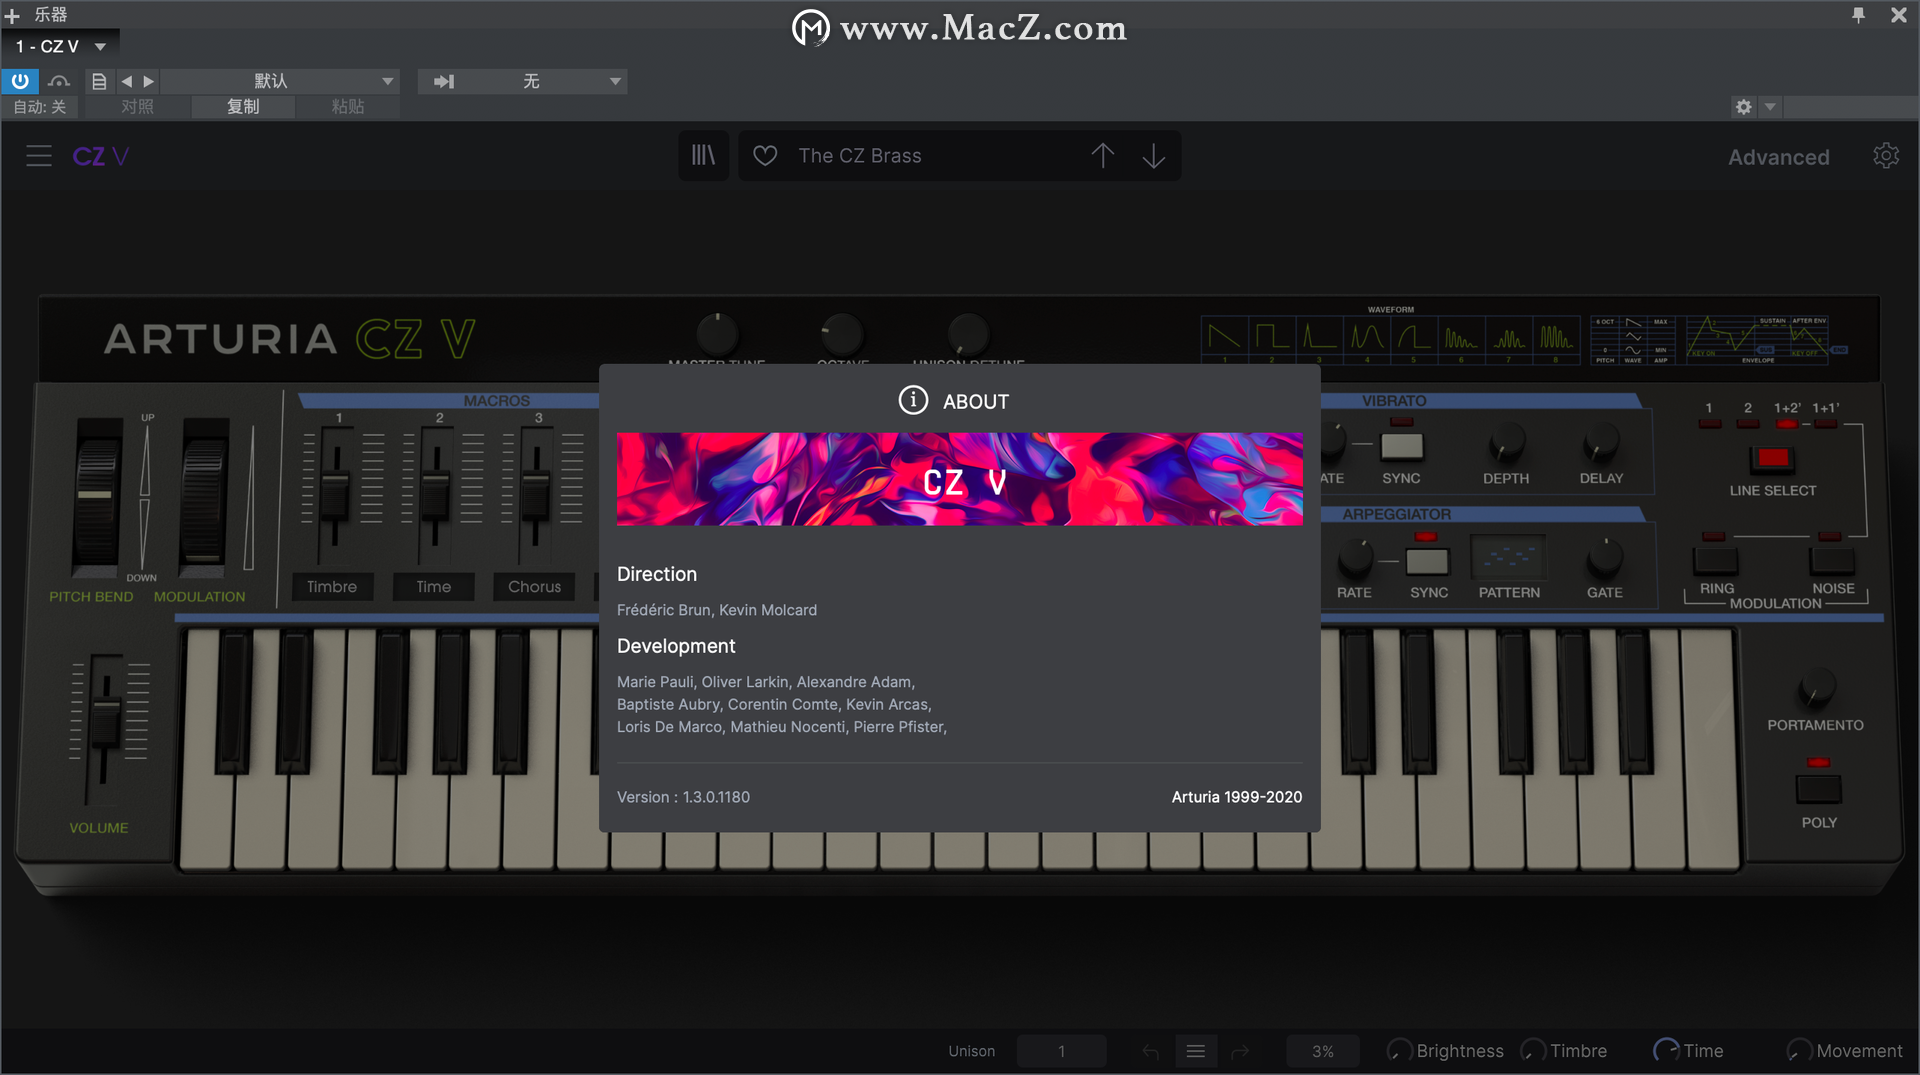Viewport: 1920px width, 1075px height.
Task: Toggle RING modulation button
Action: pos(1716,560)
